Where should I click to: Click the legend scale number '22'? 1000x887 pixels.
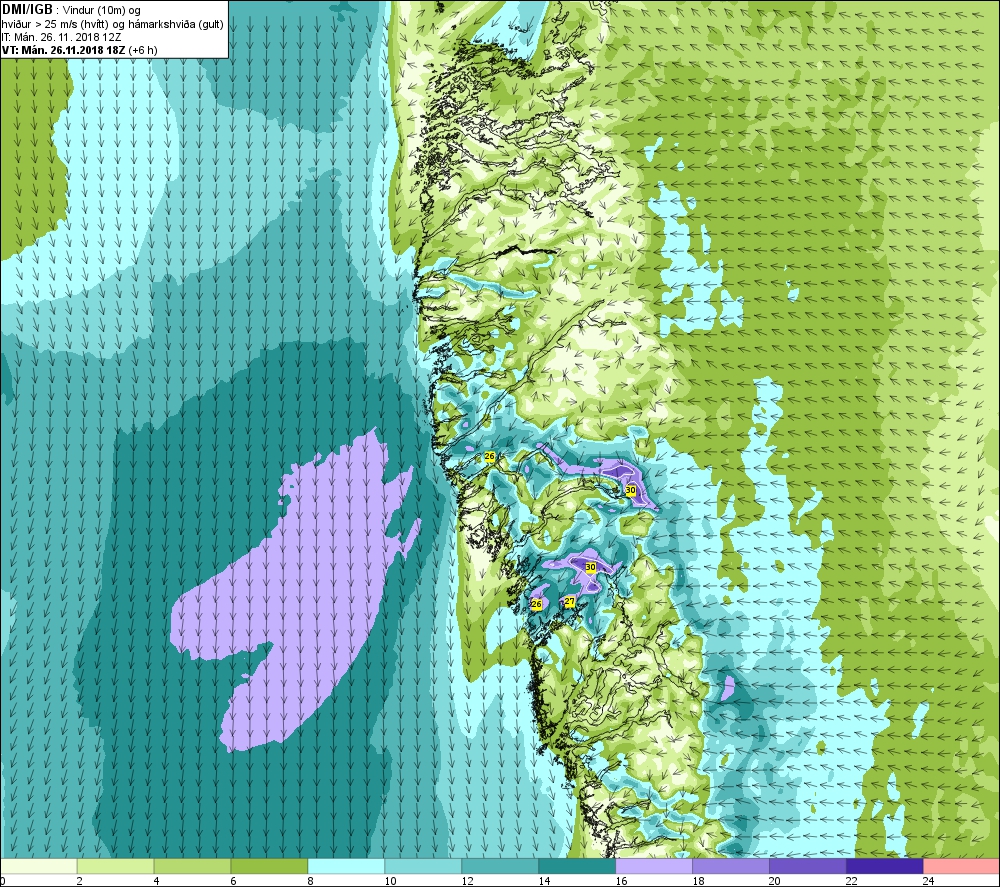tap(852, 881)
